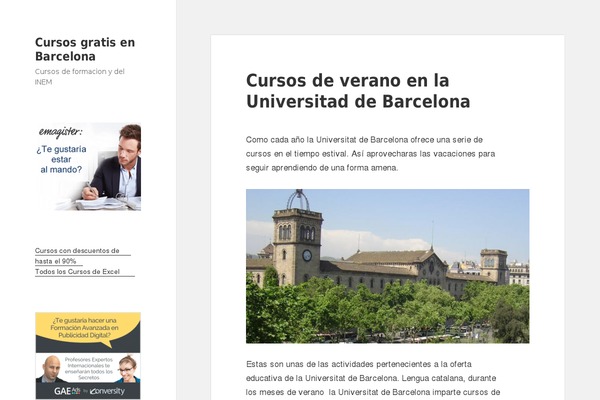
Task: Click the Universitat de Barcelona building photo
Action: point(387,266)
